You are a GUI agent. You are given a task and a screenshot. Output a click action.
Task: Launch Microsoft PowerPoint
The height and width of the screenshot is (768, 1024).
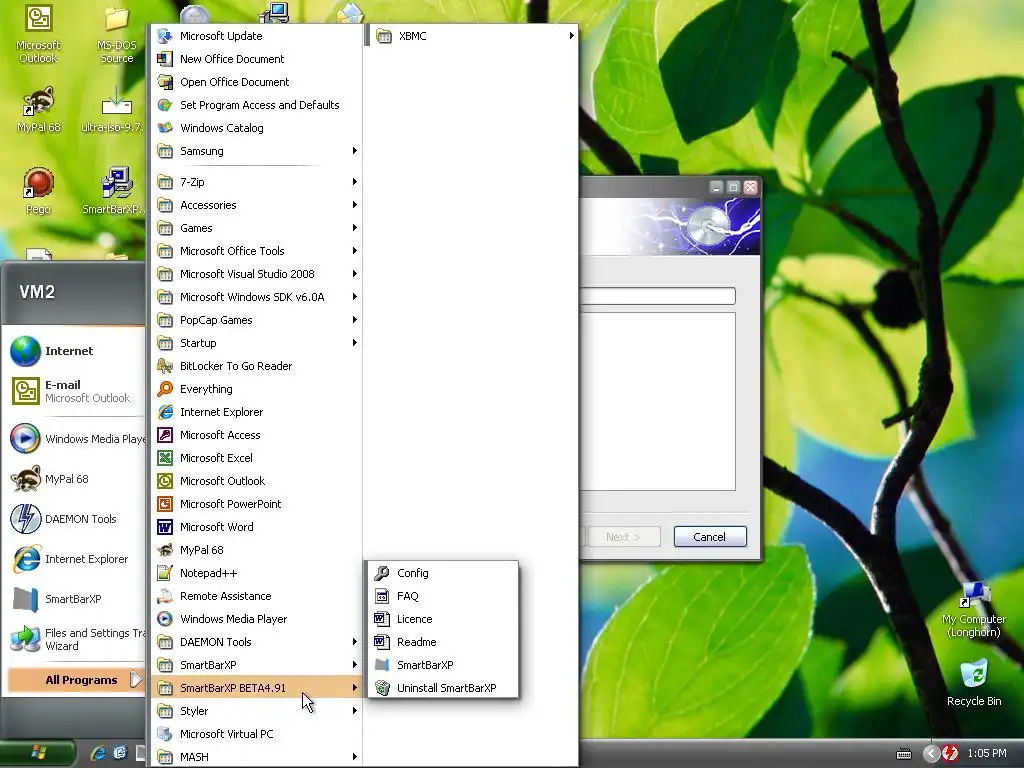[256, 504]
